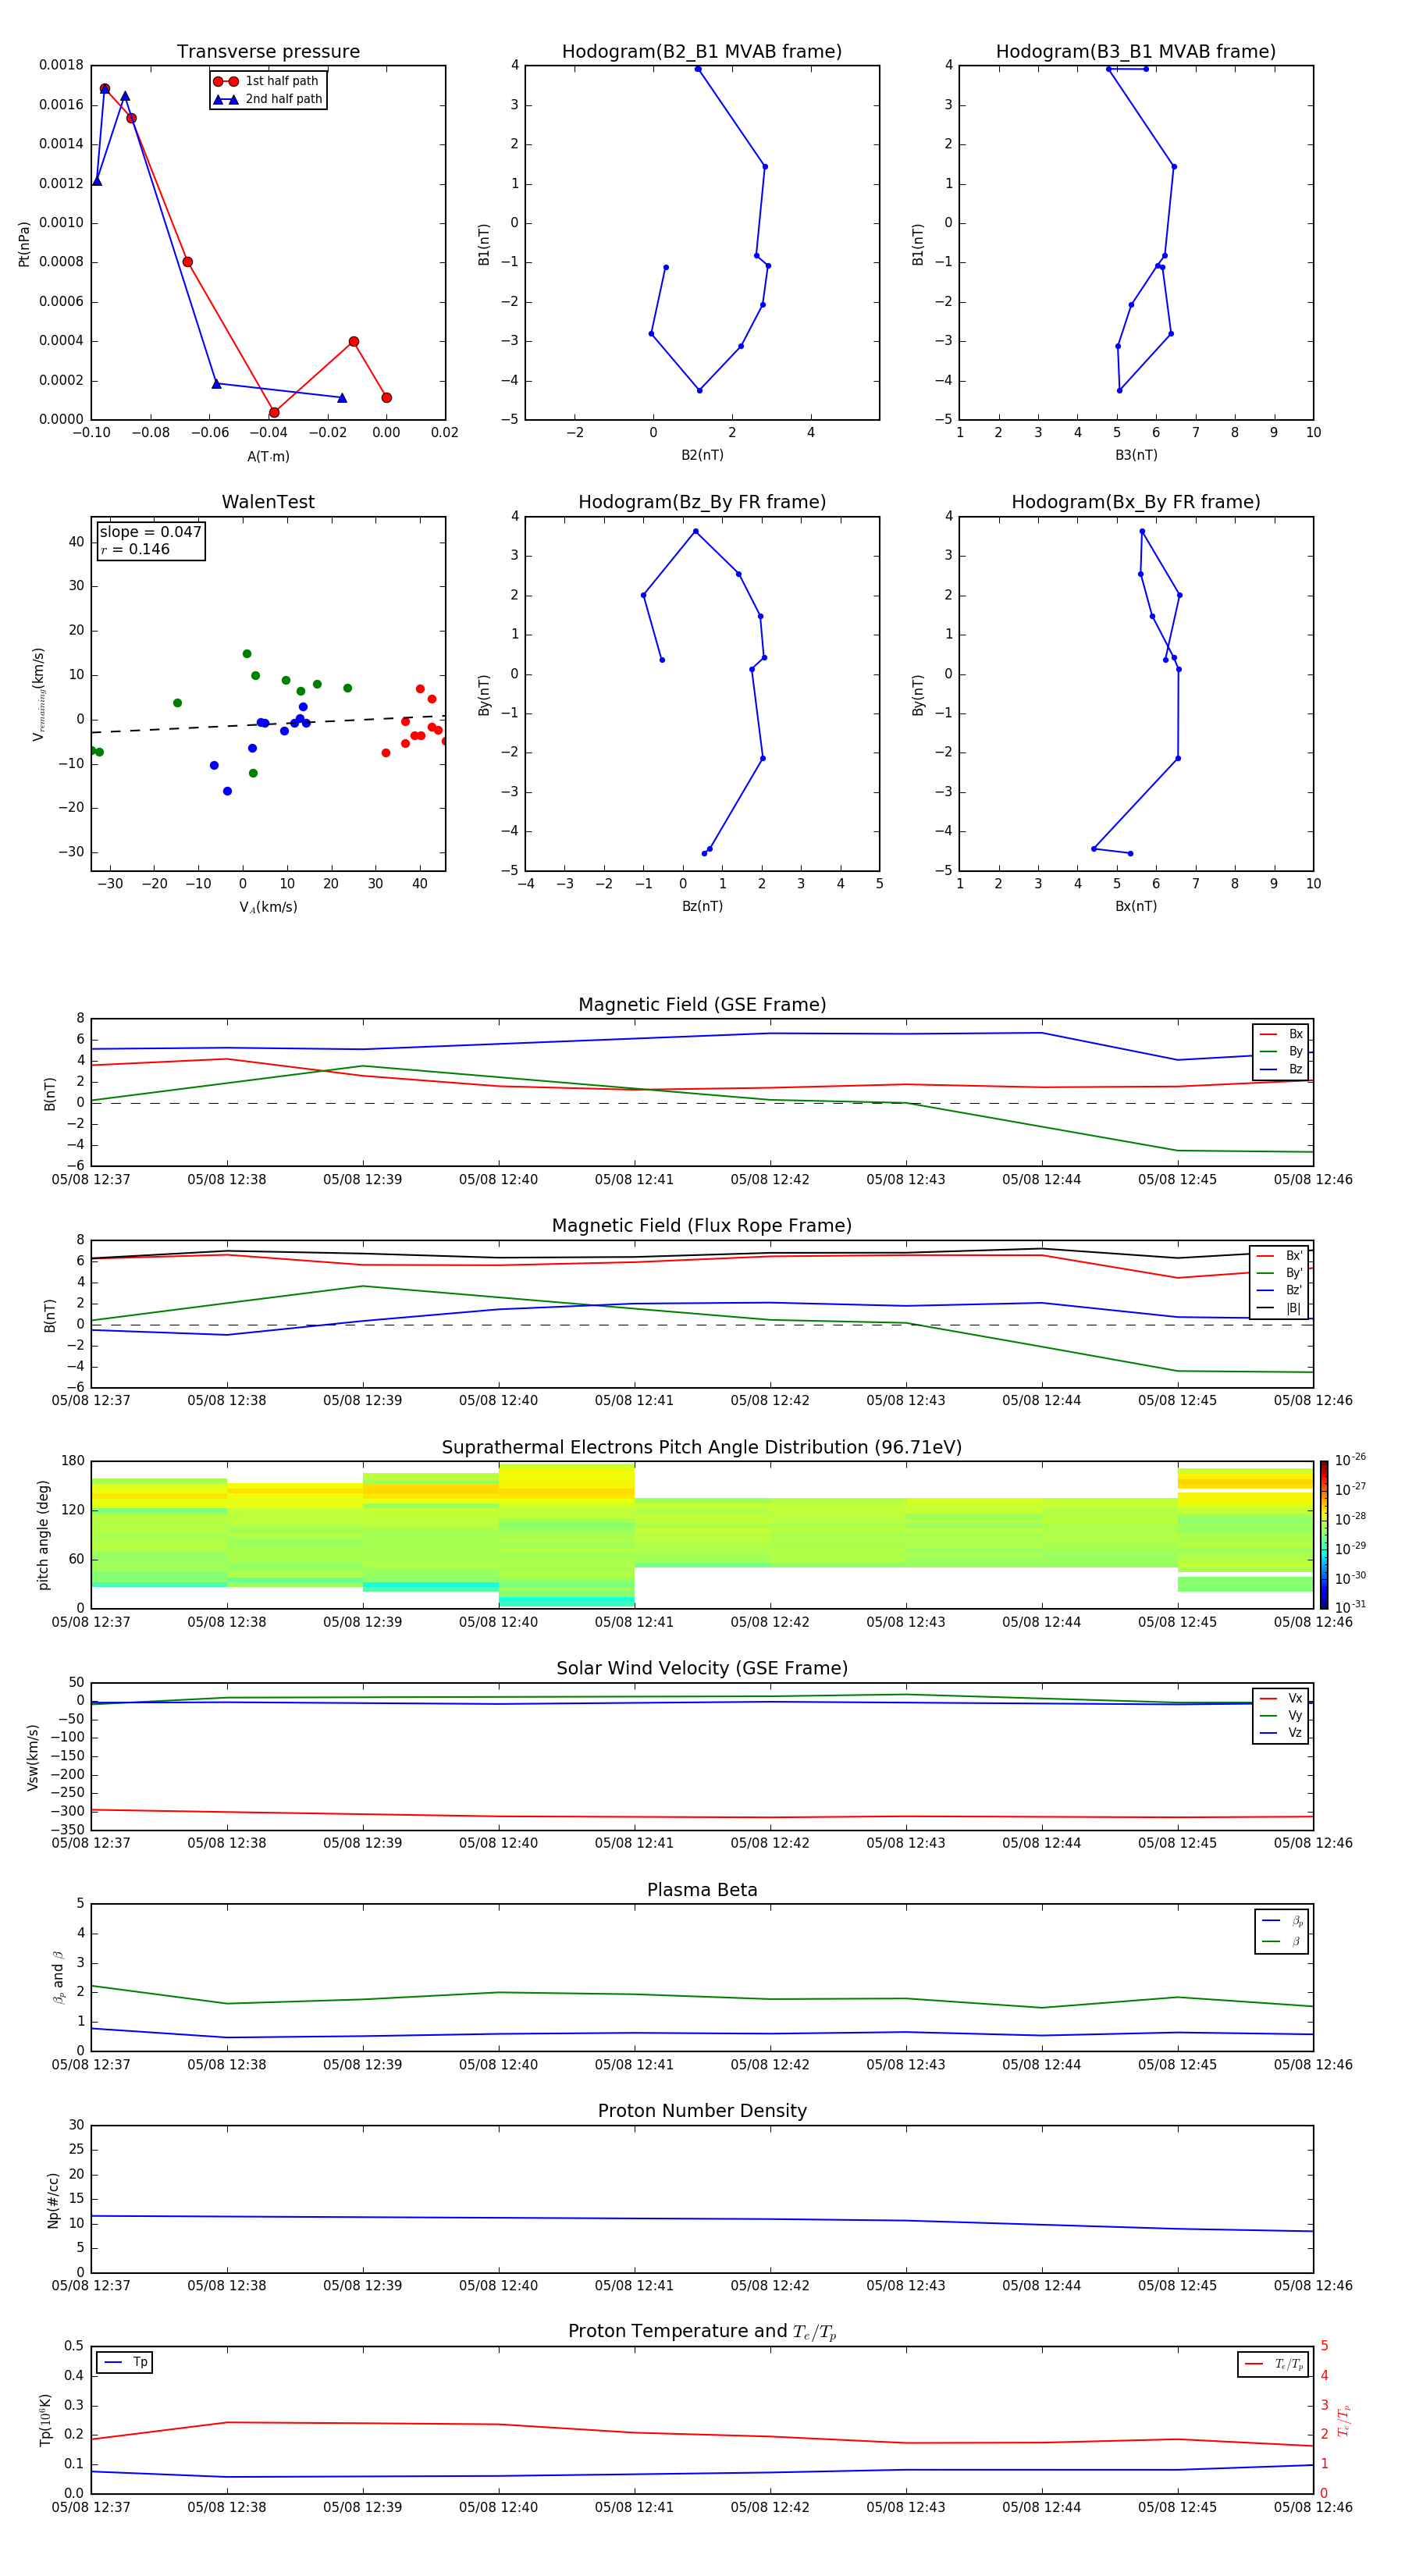Click the 'Pt(nPa)' y-axis label
The width and height of the screenshot is (1405, 2576).
tap(24, 243)
